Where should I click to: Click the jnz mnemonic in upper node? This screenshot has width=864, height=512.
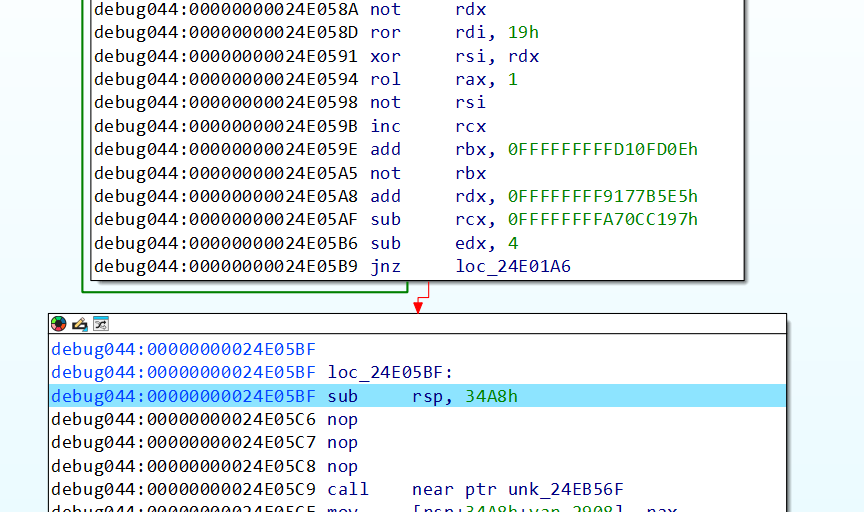coord(384,266)
